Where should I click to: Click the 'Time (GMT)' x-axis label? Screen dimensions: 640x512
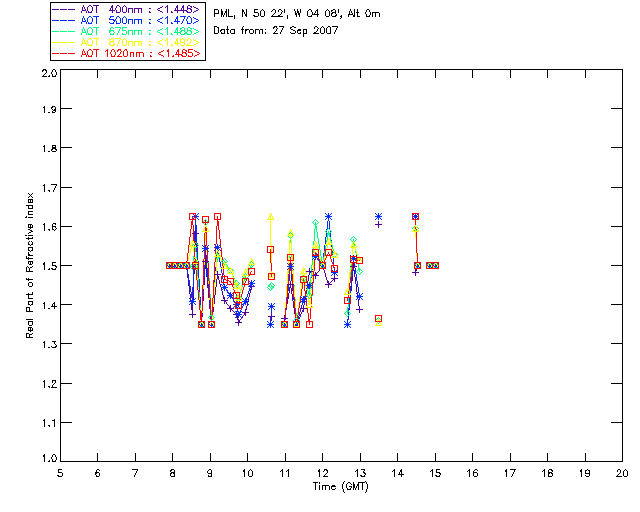(x=340, y=487)
